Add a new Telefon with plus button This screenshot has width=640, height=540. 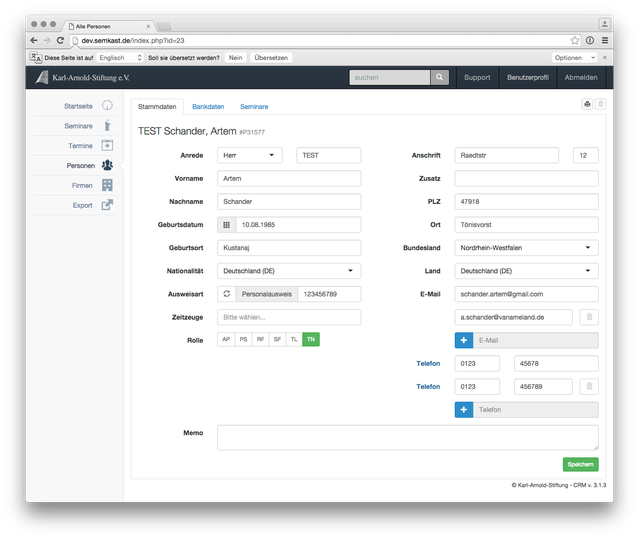pos(464,409)
